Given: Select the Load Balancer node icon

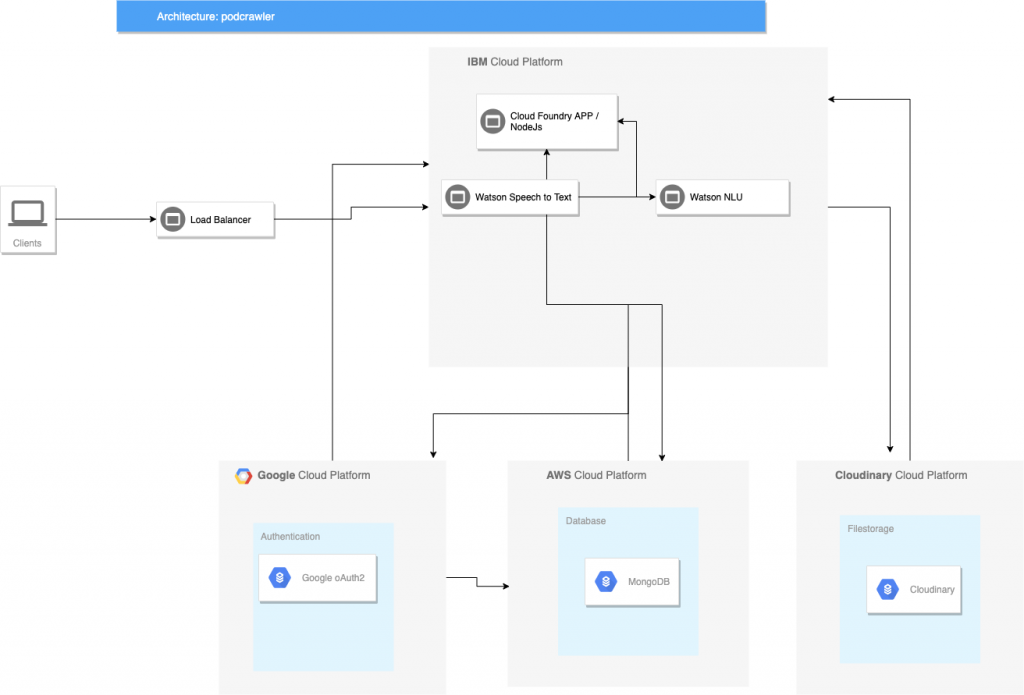Looking at the screenshot, I should pos(172,219).
